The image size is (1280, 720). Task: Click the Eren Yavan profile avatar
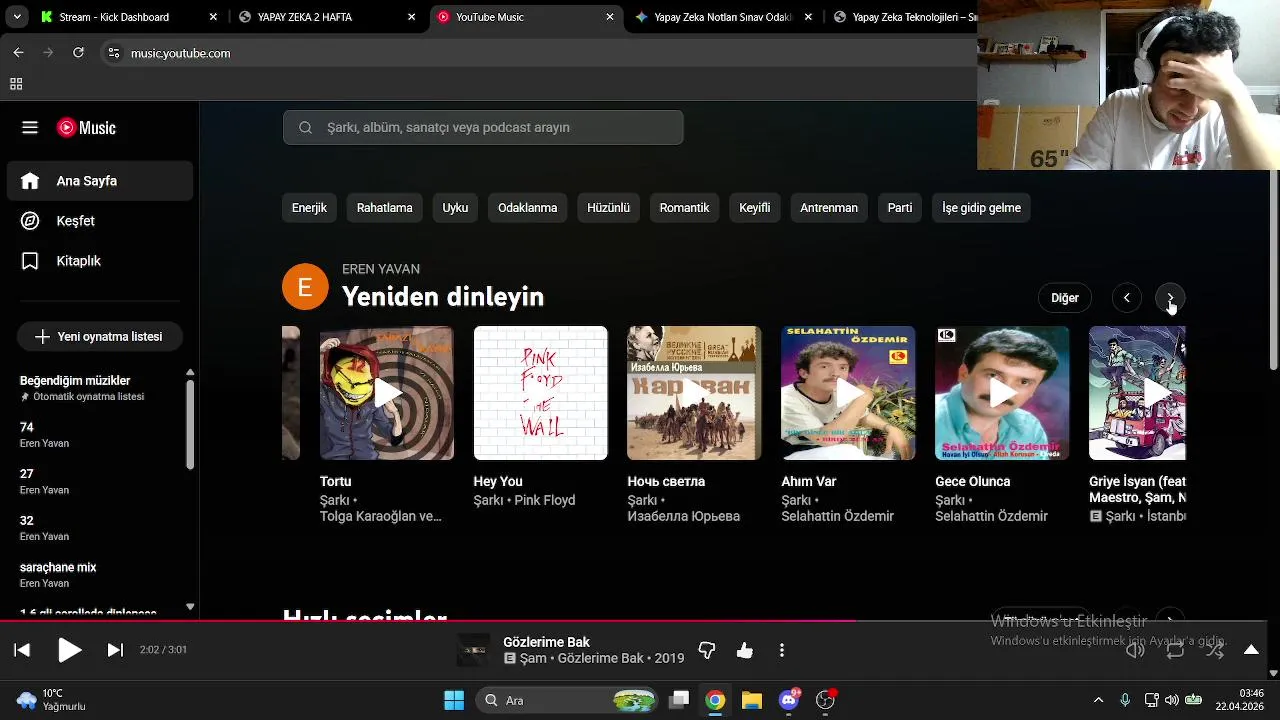(x=305, y=287)
